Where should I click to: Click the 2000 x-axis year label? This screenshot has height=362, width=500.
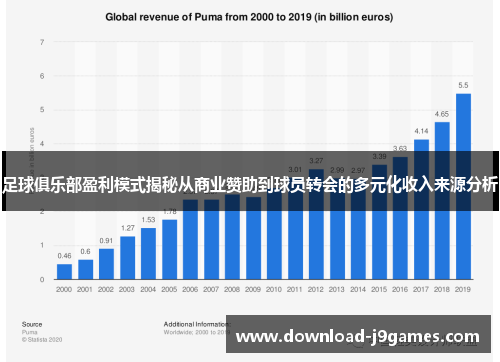64,289
